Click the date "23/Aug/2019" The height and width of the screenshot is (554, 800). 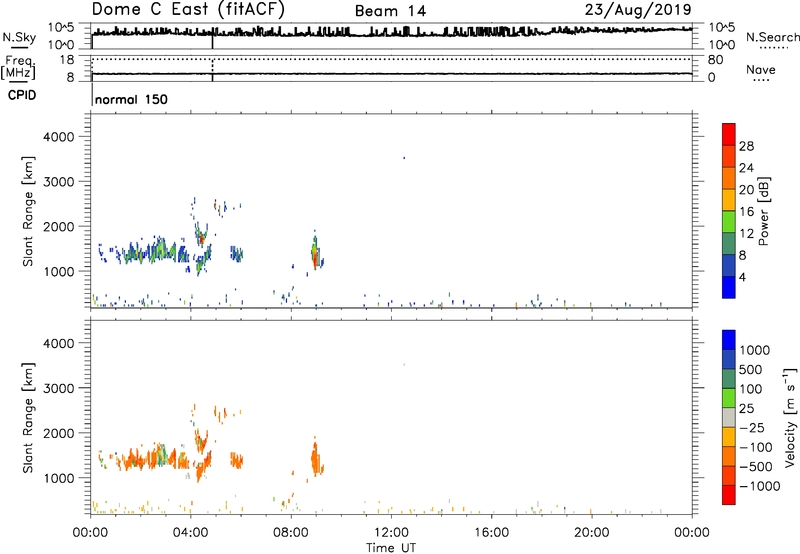pos(638,10)
